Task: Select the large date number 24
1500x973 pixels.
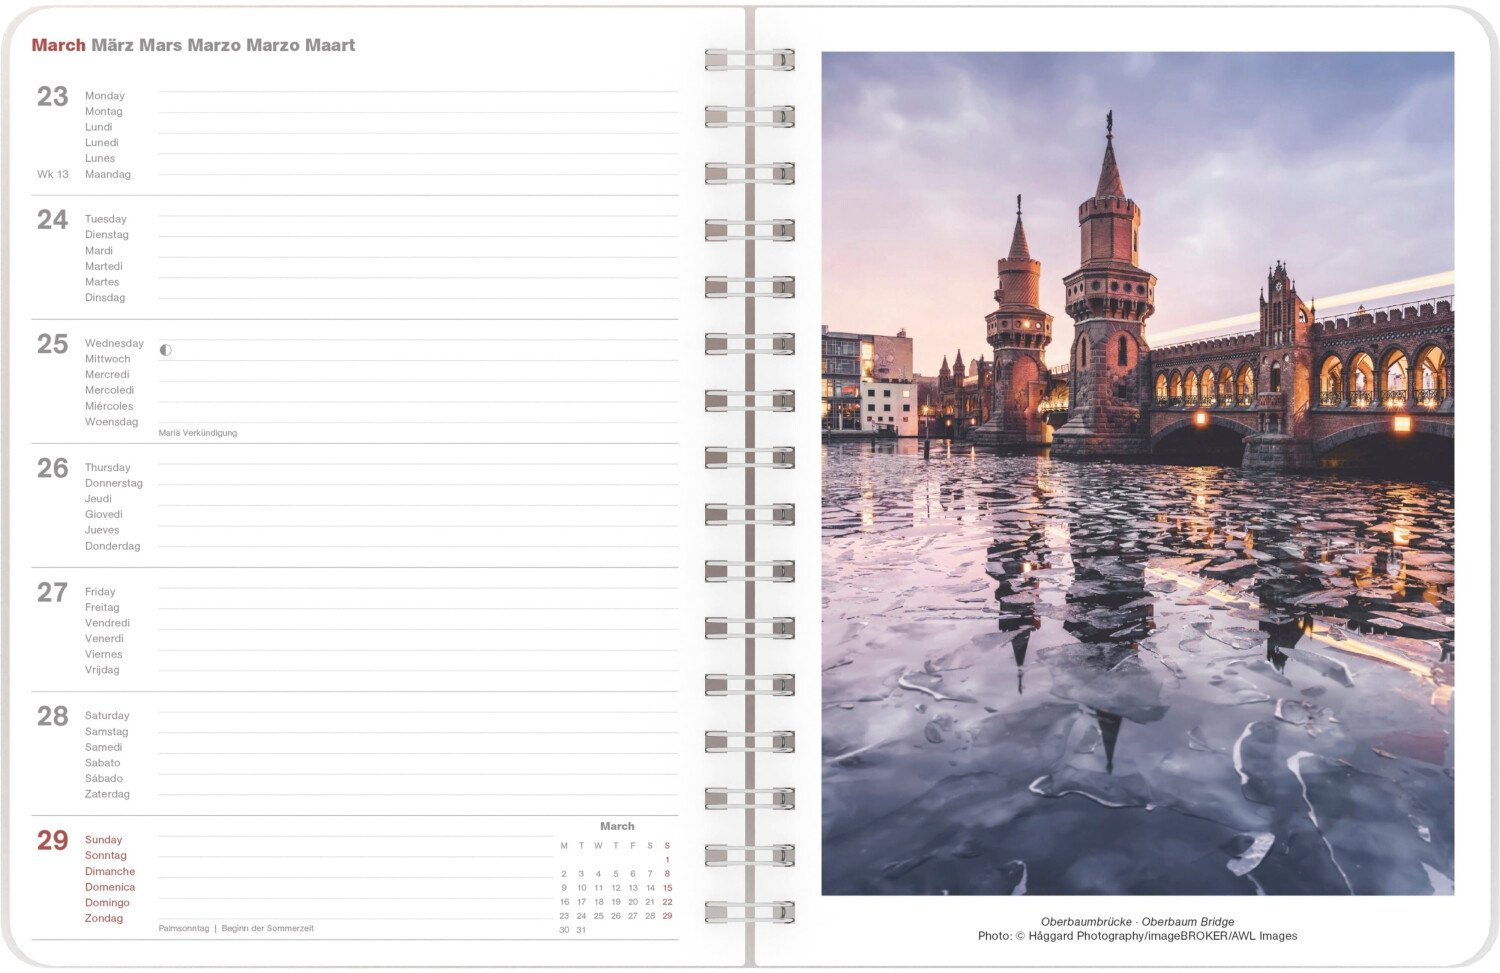Action: click(x=53, y=220)
